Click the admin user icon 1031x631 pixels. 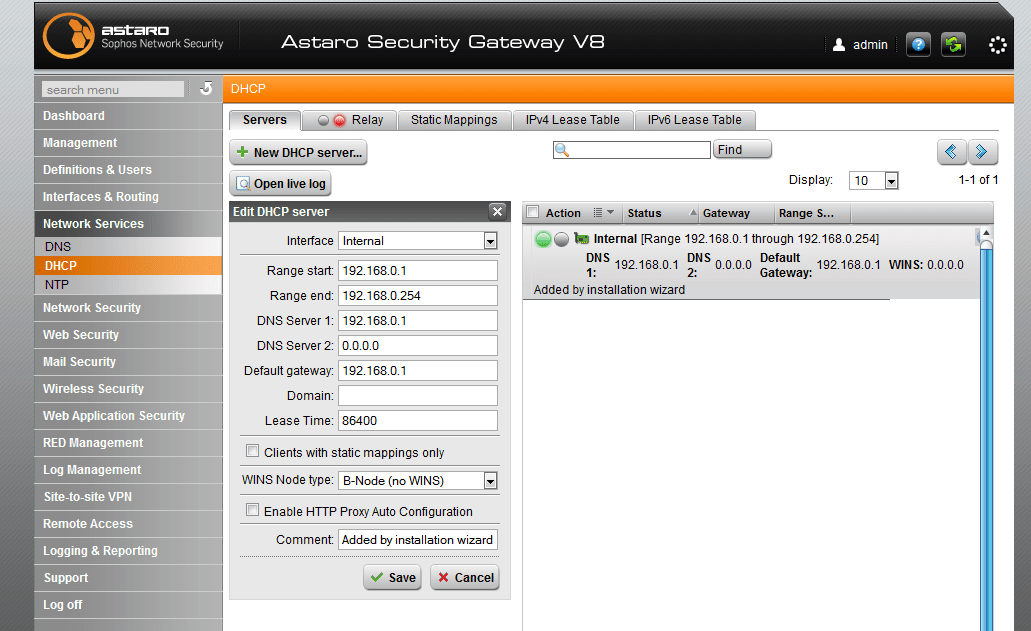[838, 45]
